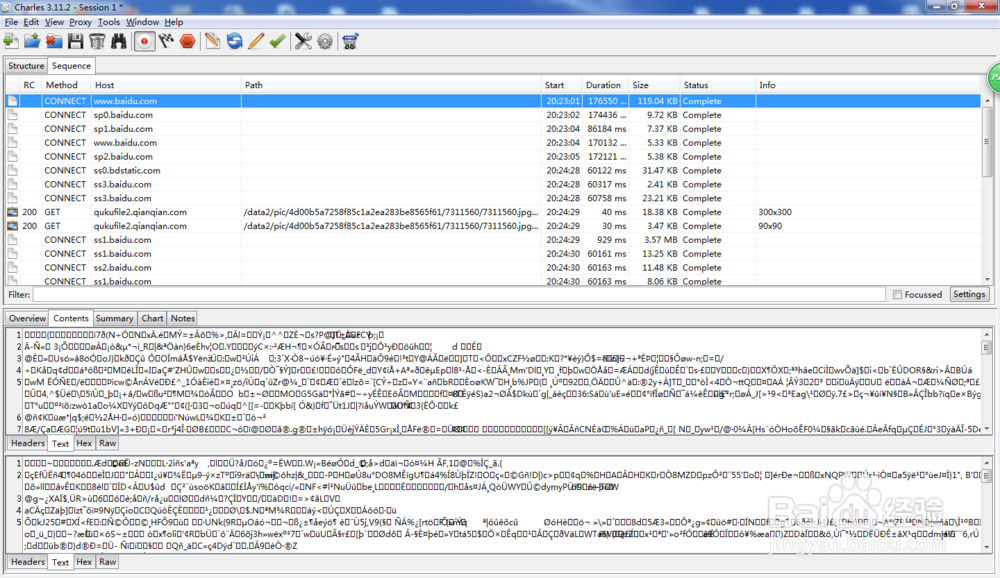
Task: Click the 3.57 MB size cell
Action: tap(655, 240)
